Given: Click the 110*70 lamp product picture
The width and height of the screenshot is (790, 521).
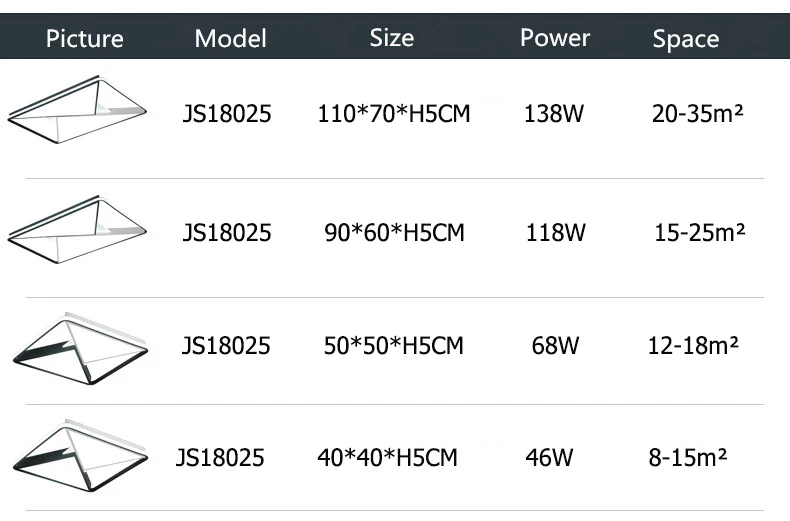Looking at the screenshot, I should (x=77, y=112).
